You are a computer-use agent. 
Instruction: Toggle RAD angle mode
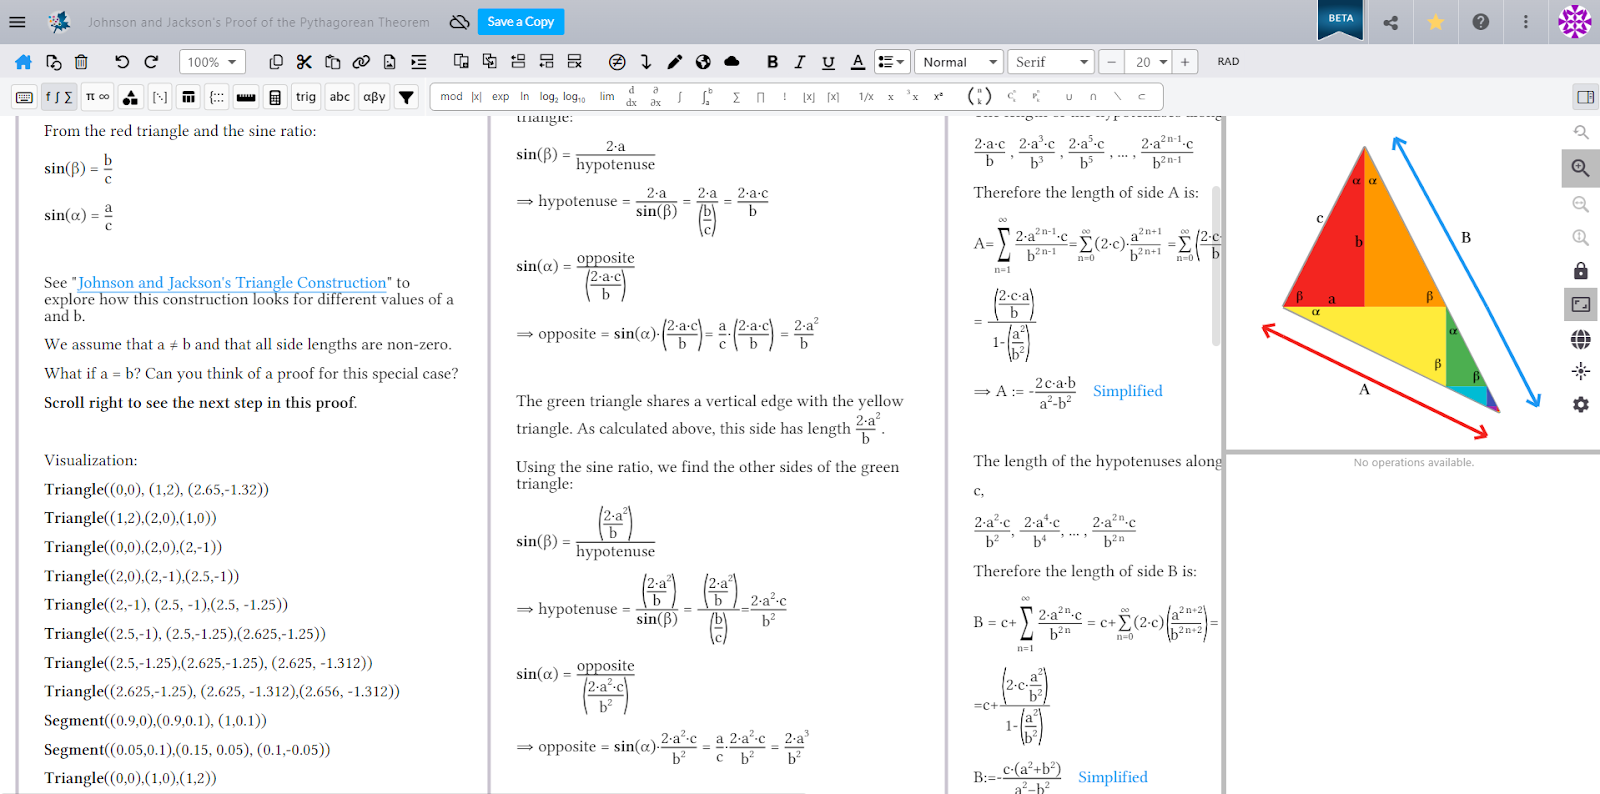[1228, 62]
